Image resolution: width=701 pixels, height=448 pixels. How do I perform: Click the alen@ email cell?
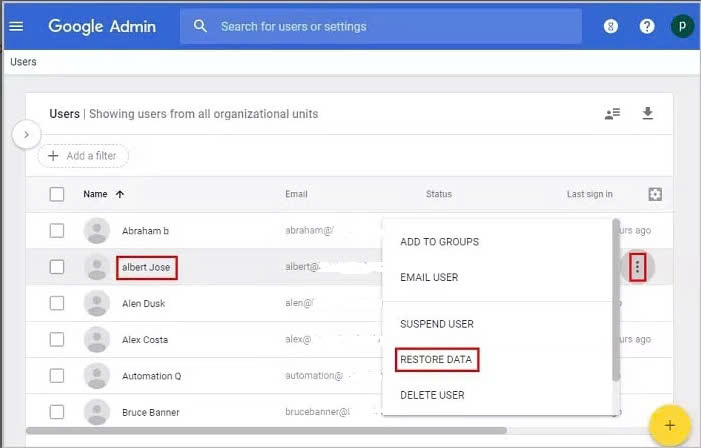tap(299, 303)
